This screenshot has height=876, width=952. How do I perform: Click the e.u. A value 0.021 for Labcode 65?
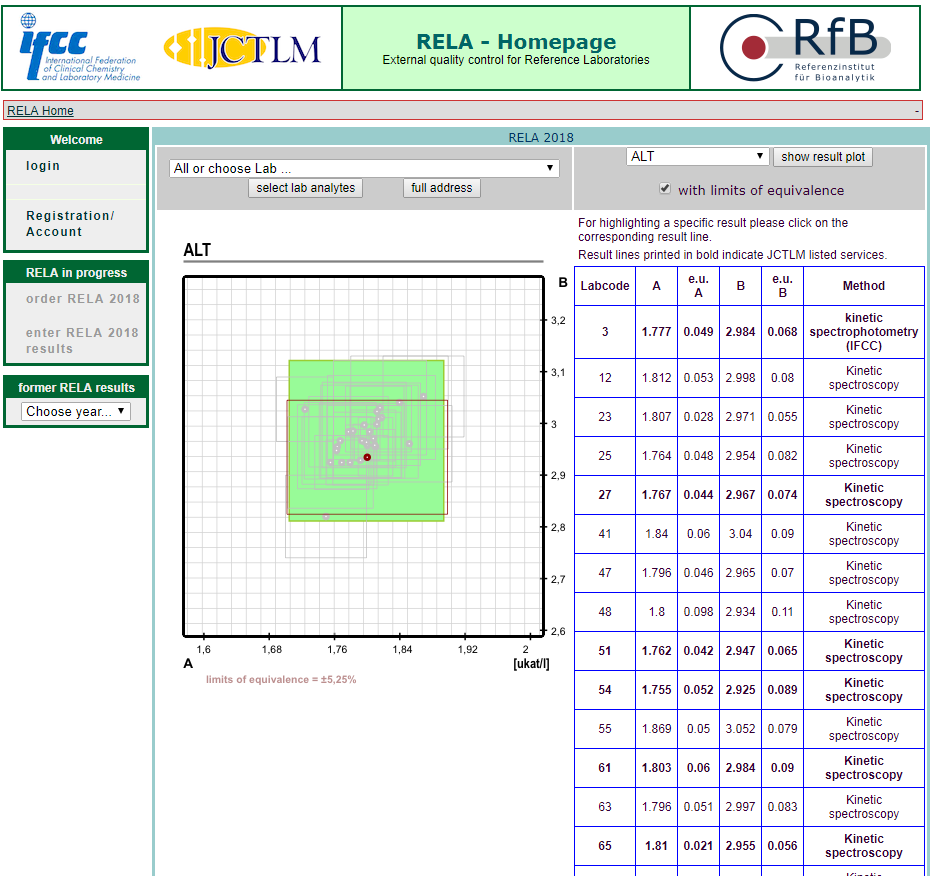point(698,846)
